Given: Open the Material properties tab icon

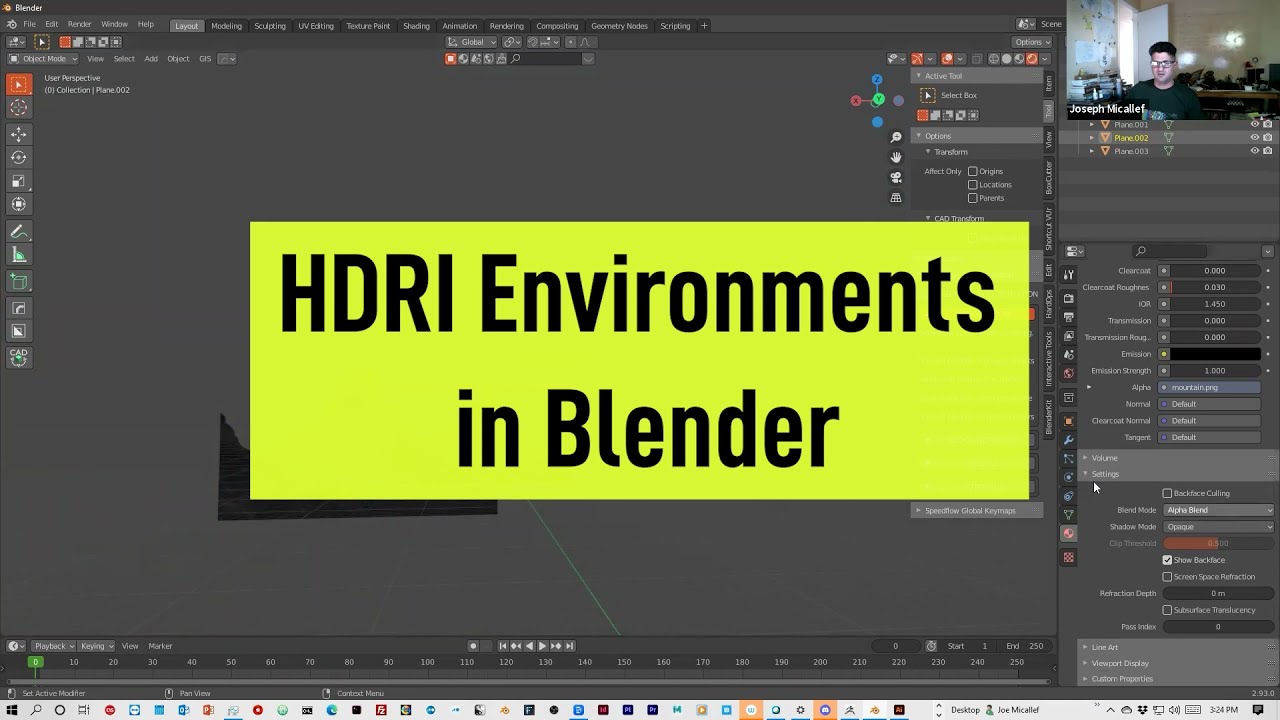Looking at the screenshot, I should (1068, 533).
